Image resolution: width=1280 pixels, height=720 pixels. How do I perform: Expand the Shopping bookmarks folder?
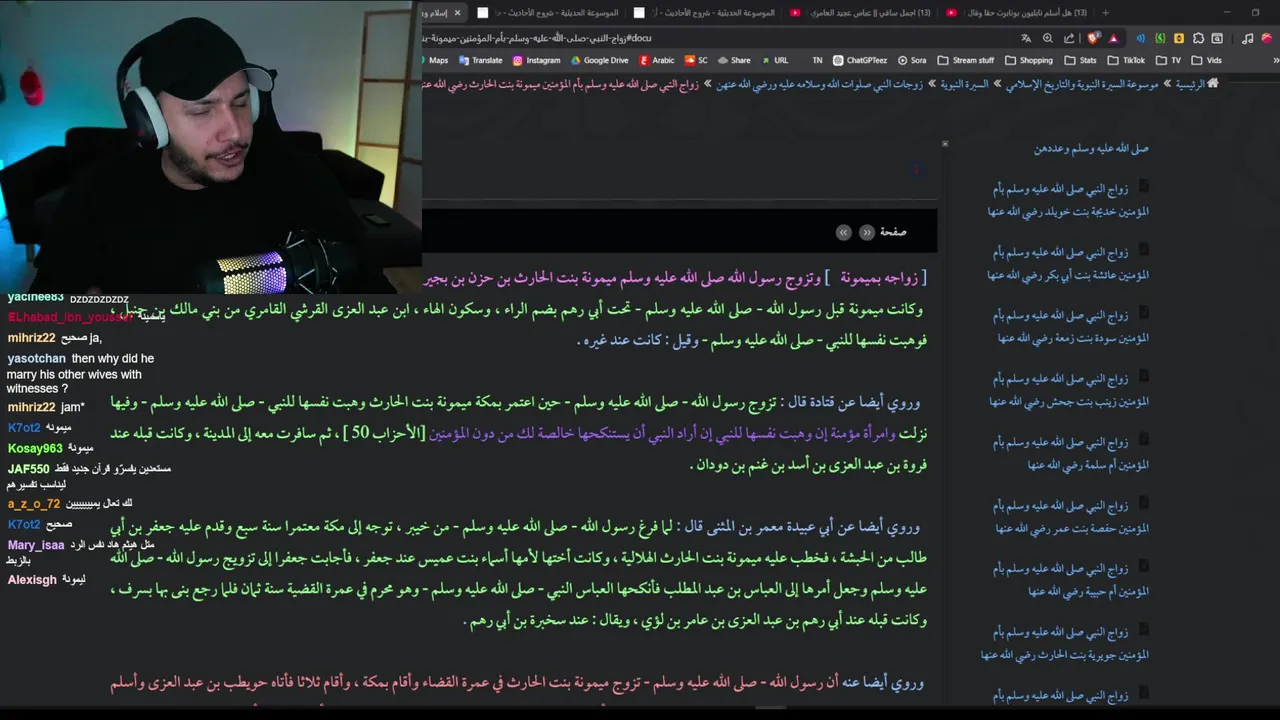[x=1028, y=60]
